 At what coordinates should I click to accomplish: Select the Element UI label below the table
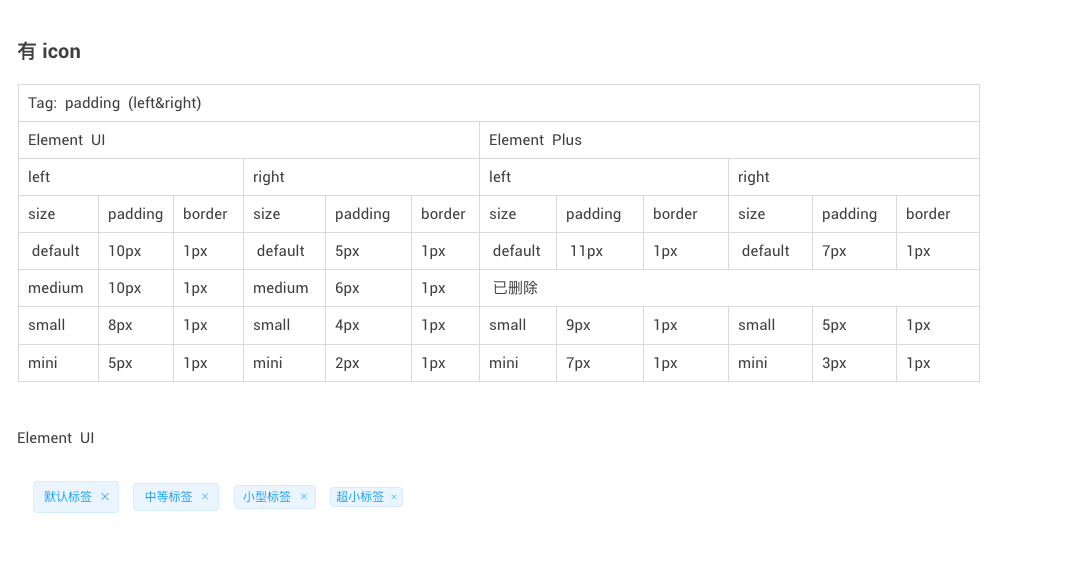[x=56, y=438]
